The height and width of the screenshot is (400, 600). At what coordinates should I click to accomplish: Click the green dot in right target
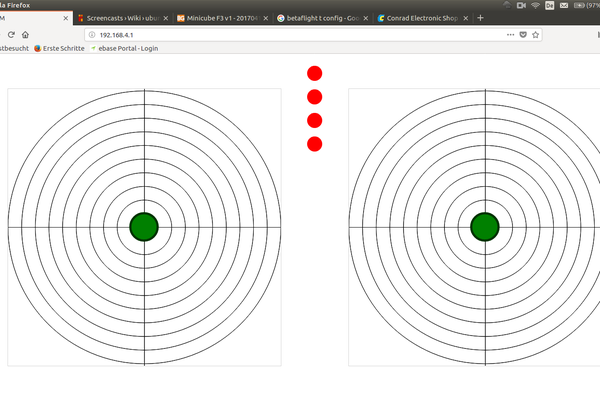pyautogui.click(x=485, y=227)
